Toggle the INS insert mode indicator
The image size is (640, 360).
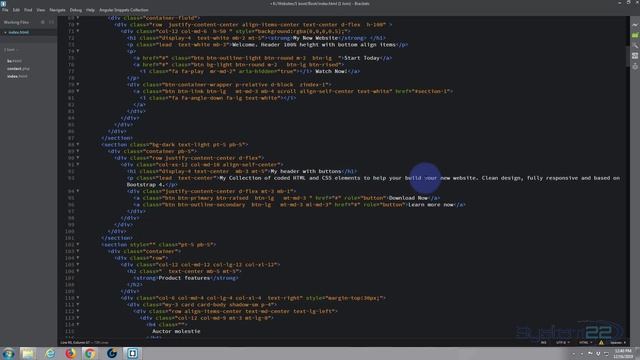tap(544, 343)
